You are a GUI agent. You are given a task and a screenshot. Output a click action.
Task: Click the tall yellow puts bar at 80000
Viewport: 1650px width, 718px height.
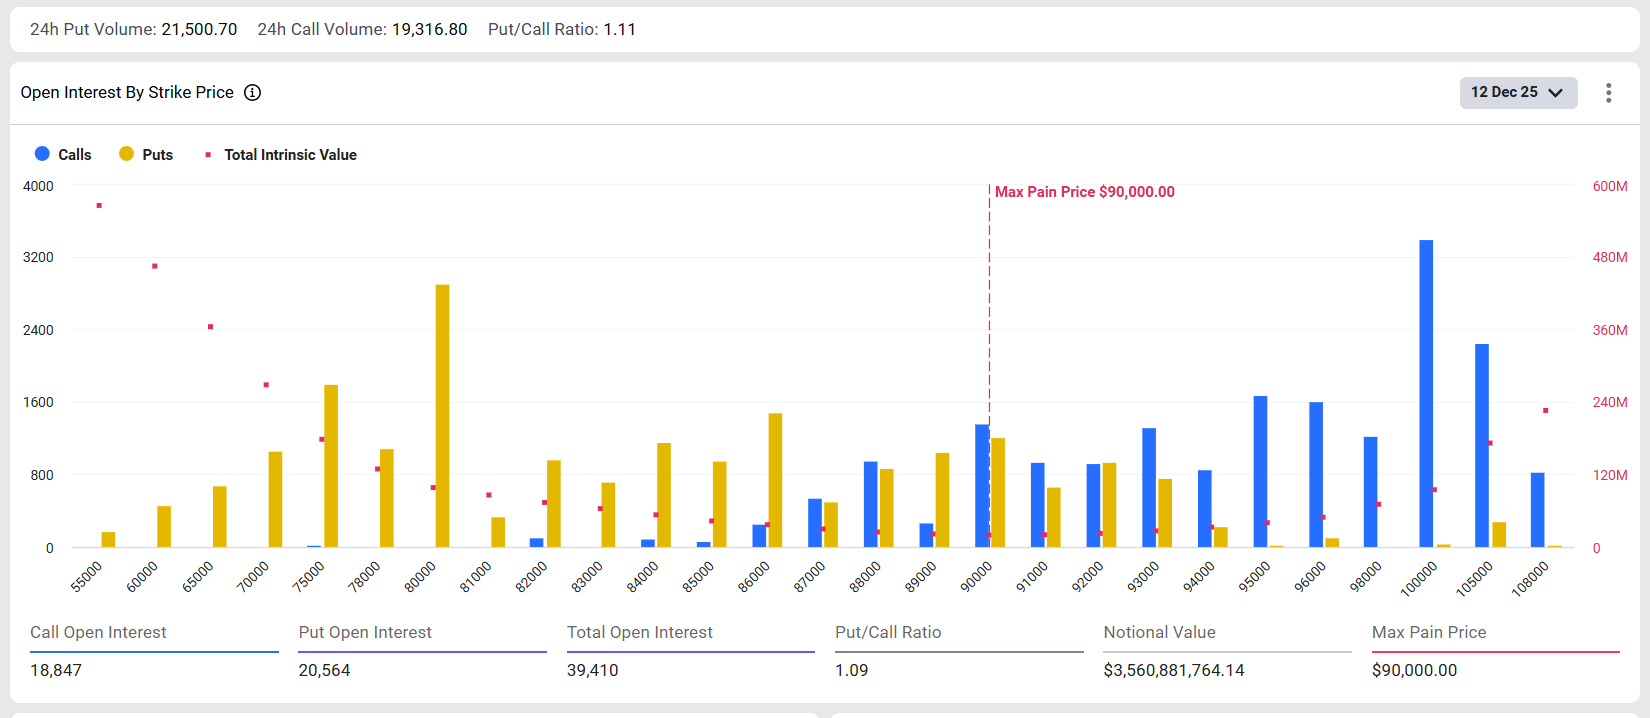(442, 415)
